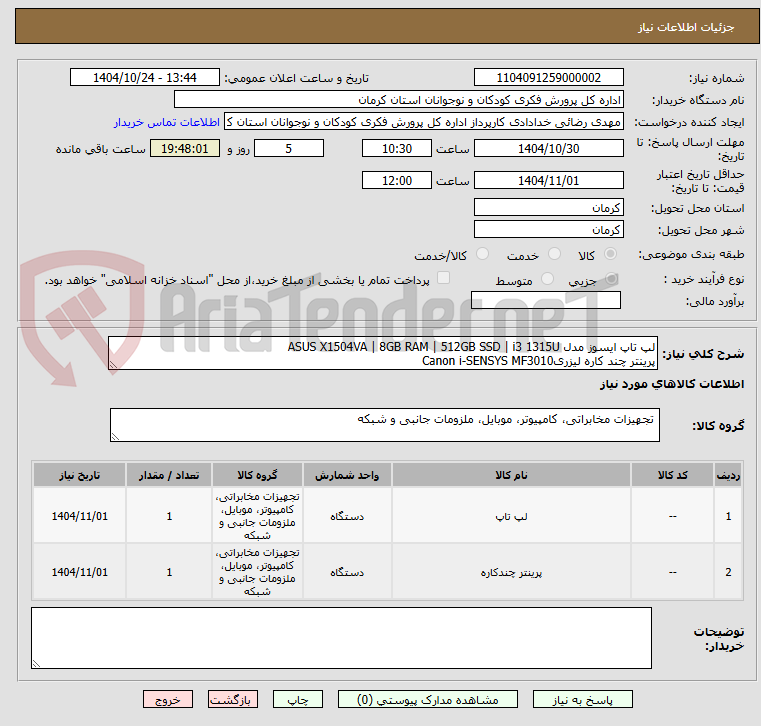Choose the متوسط purchase process radio
Viewport: 761px width, 726px height.
pos(547,279)
